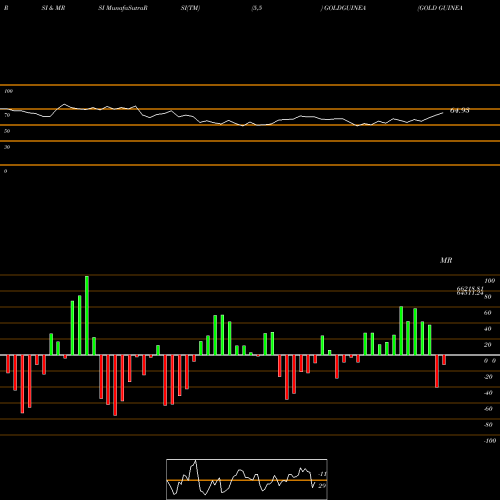
Task: Click the RSI axis 50 label
Action: click(7, 131)
